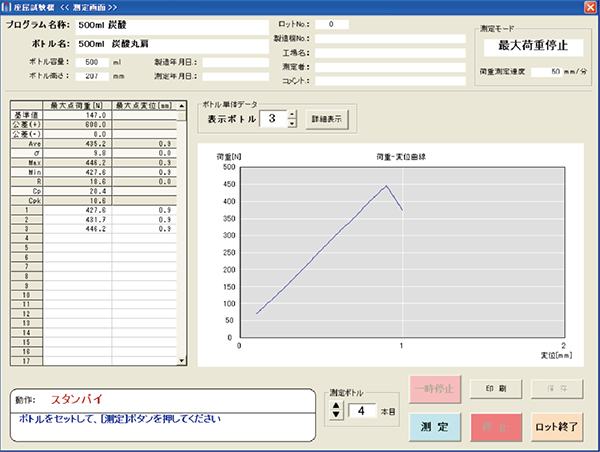Click the 測定 (measure) button
The image size is (600, 452).
pyautogui.click(x=435, y=427)
